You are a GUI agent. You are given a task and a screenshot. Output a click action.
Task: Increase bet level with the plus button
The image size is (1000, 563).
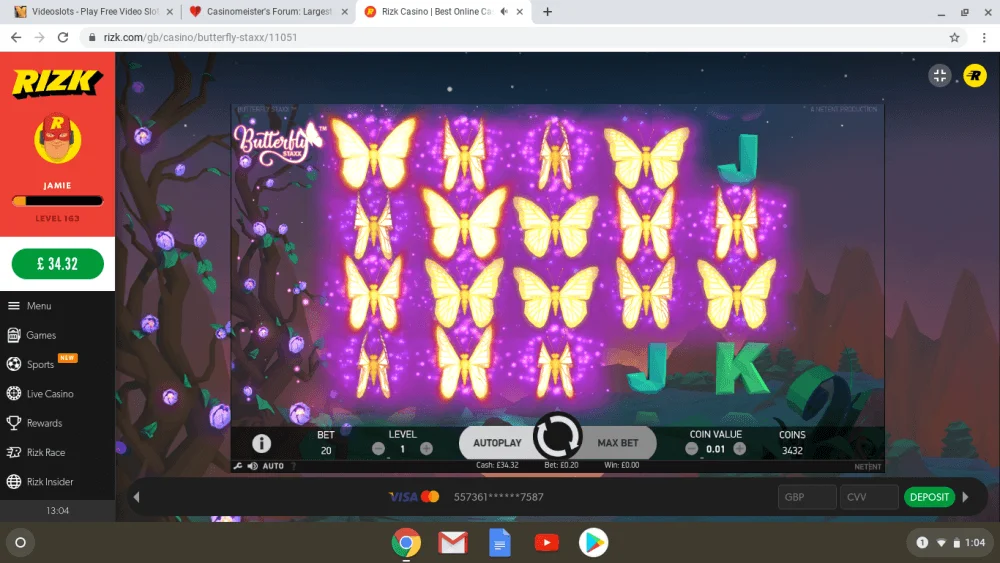427,449
